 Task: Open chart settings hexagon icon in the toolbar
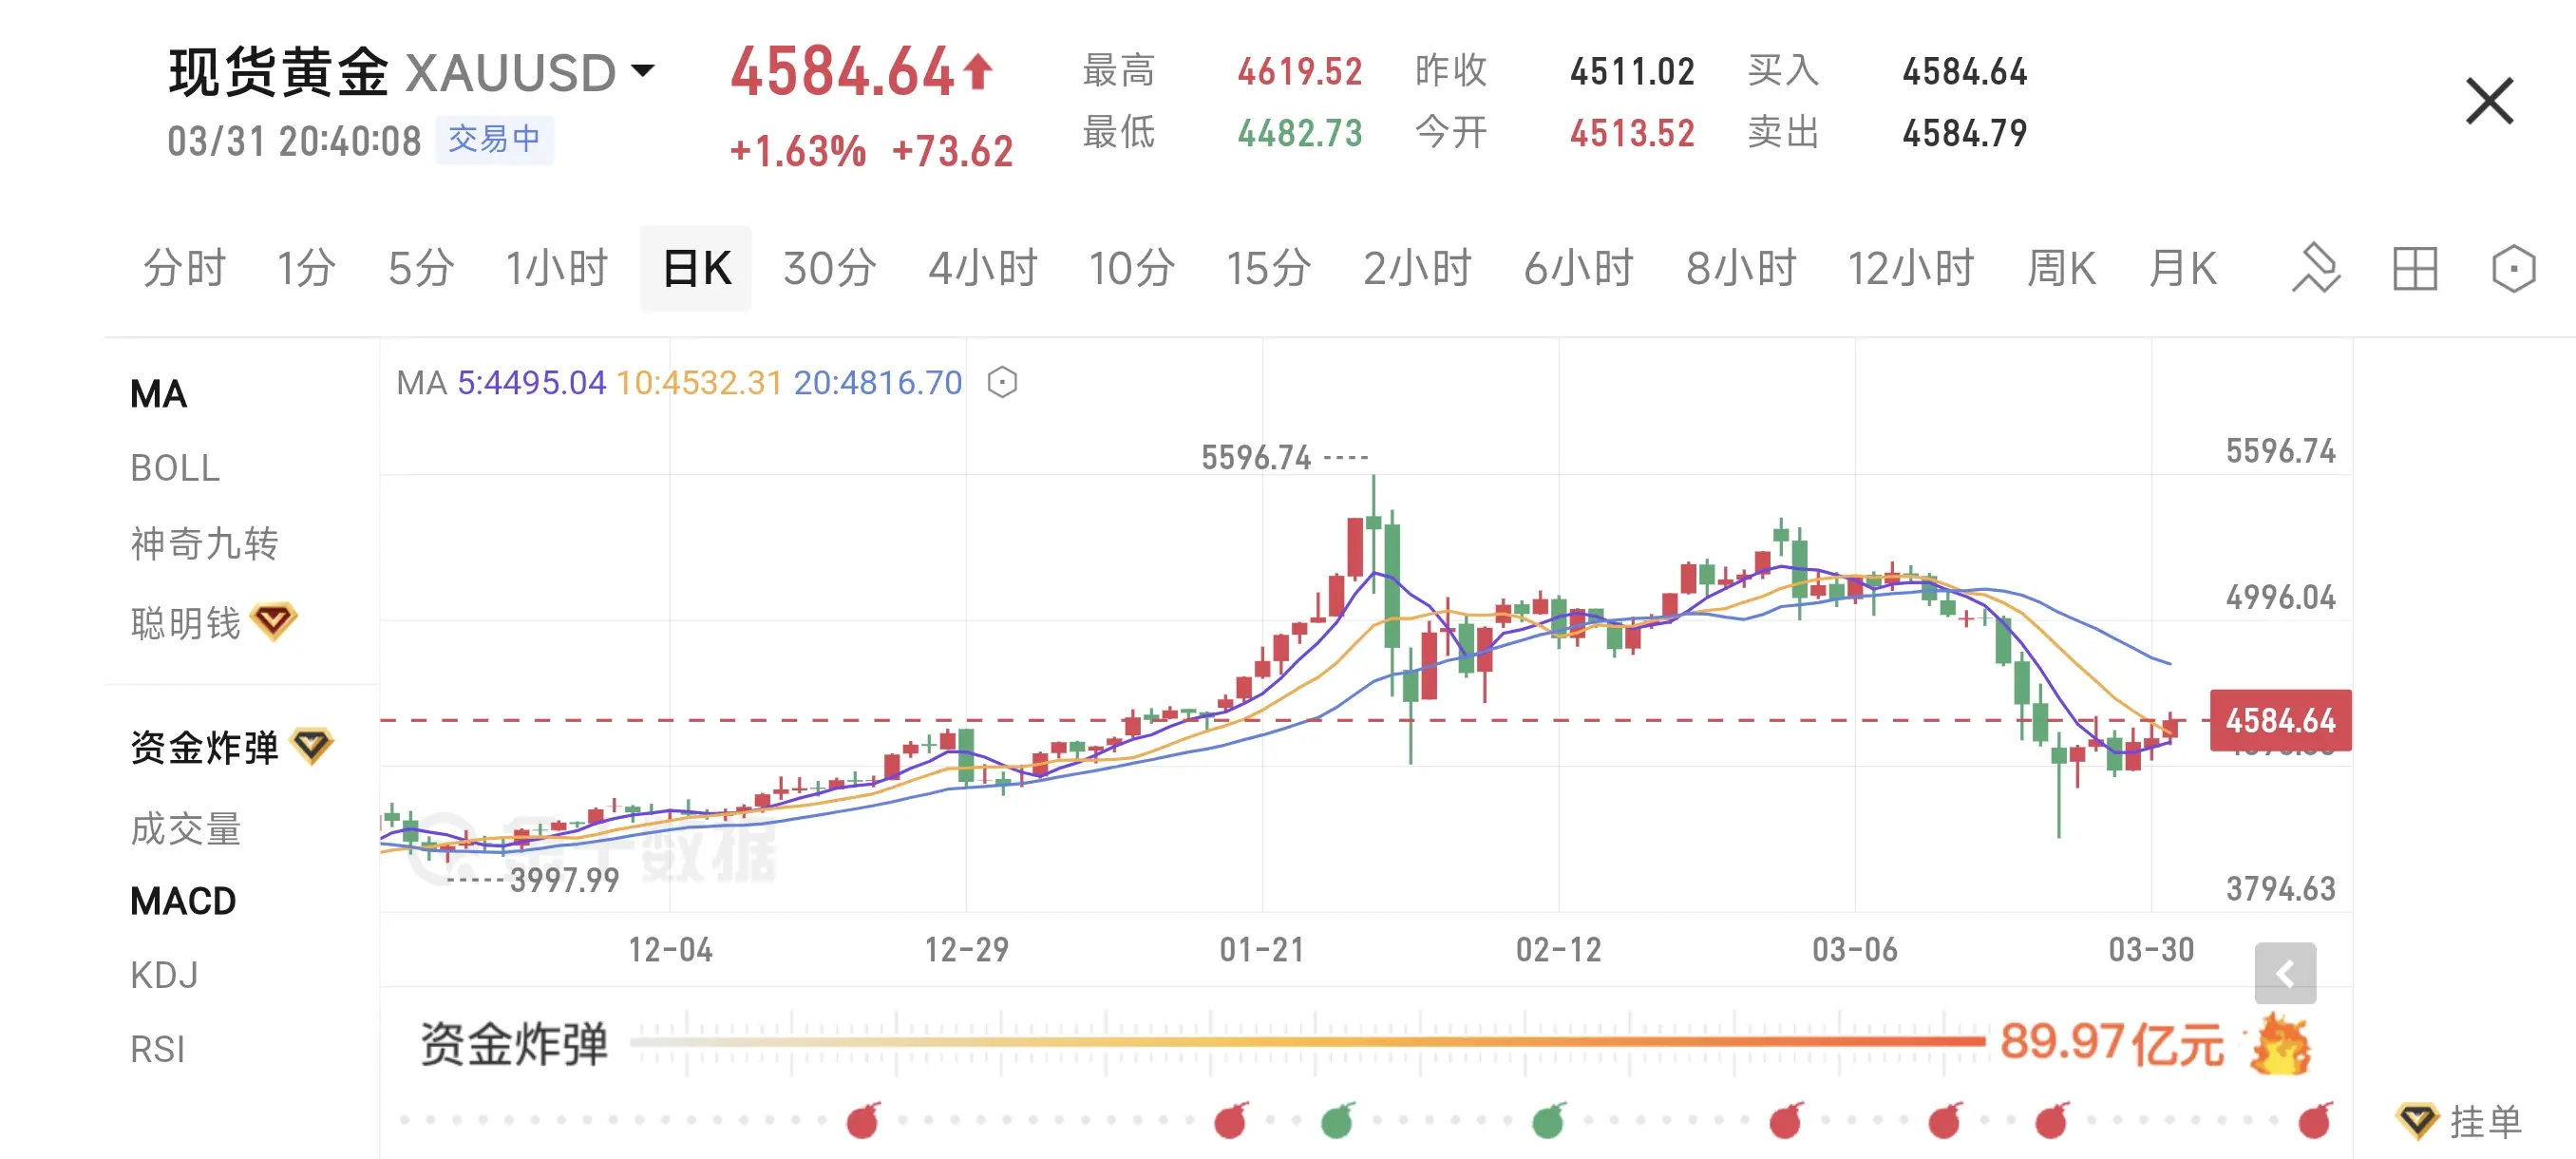pos(2512,268)
